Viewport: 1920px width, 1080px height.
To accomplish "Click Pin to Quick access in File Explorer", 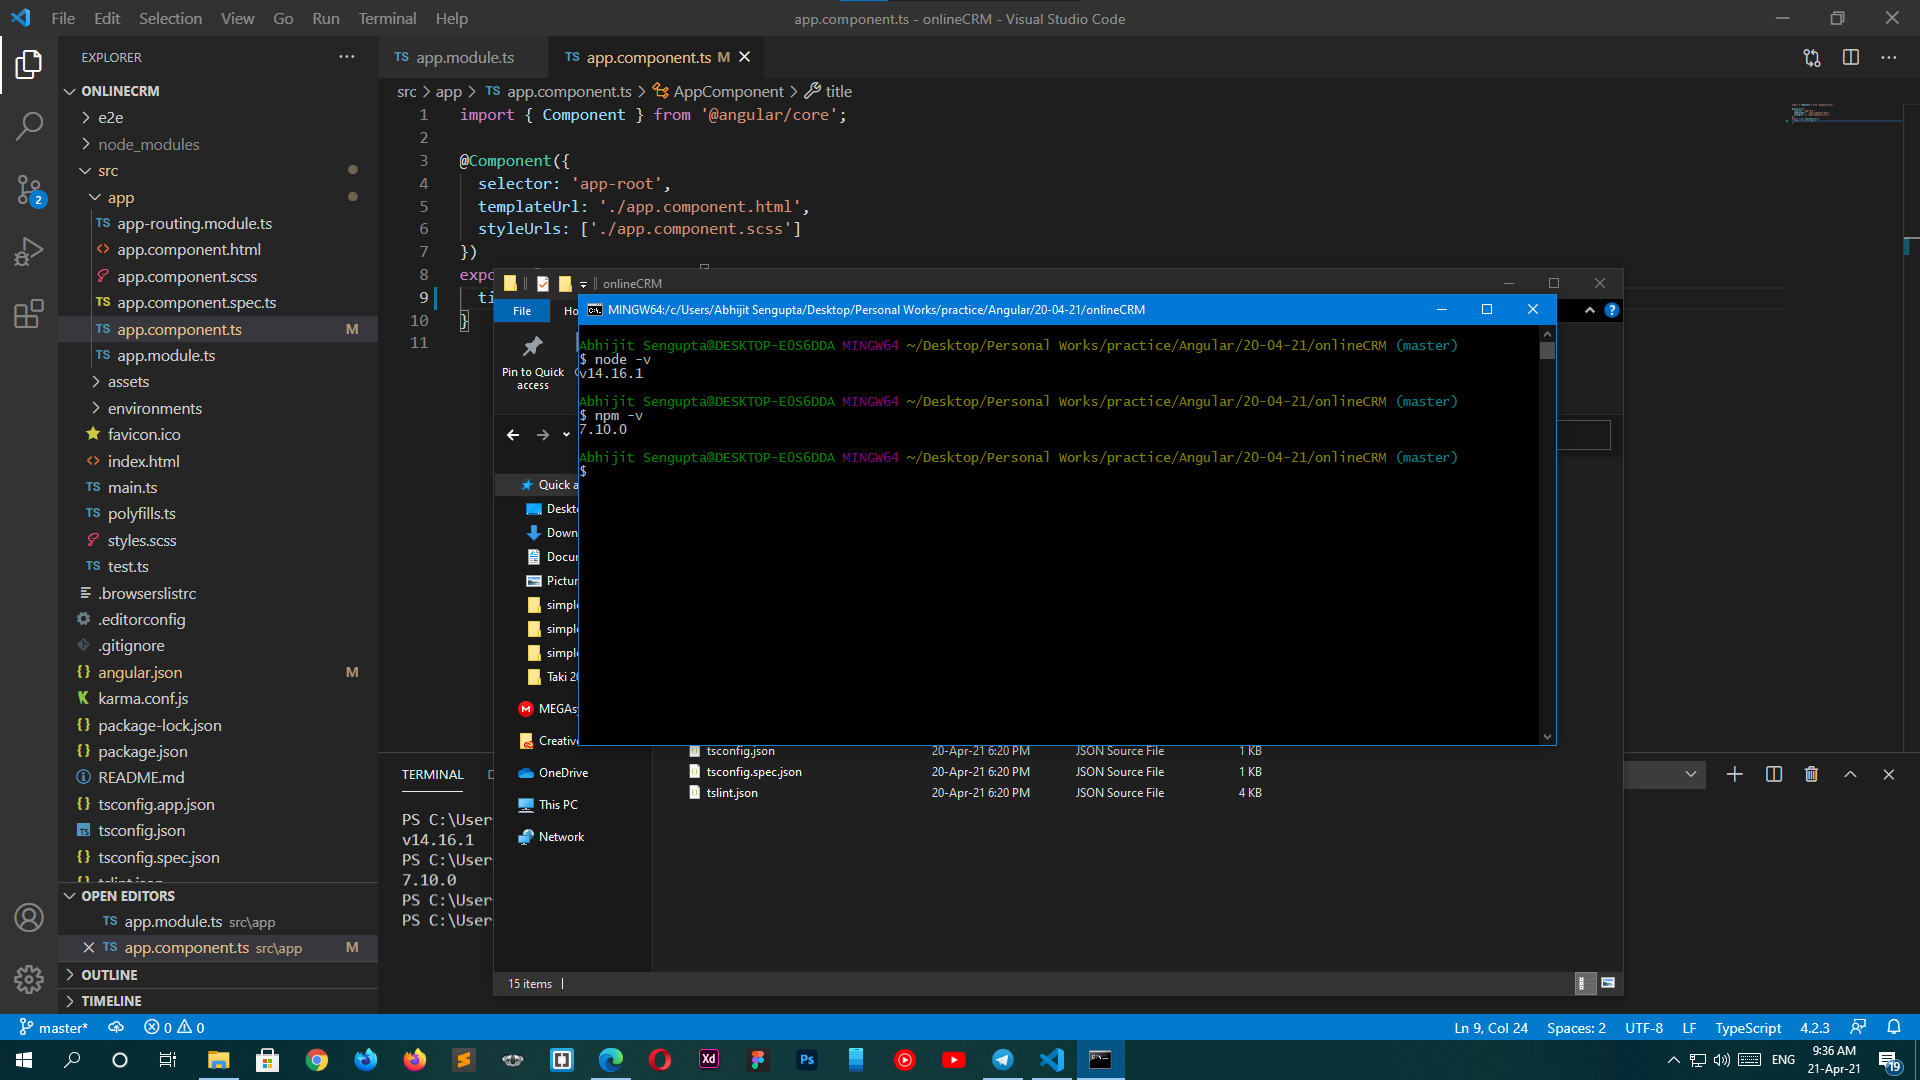I will pyautogui.click(x=533, y=363).
